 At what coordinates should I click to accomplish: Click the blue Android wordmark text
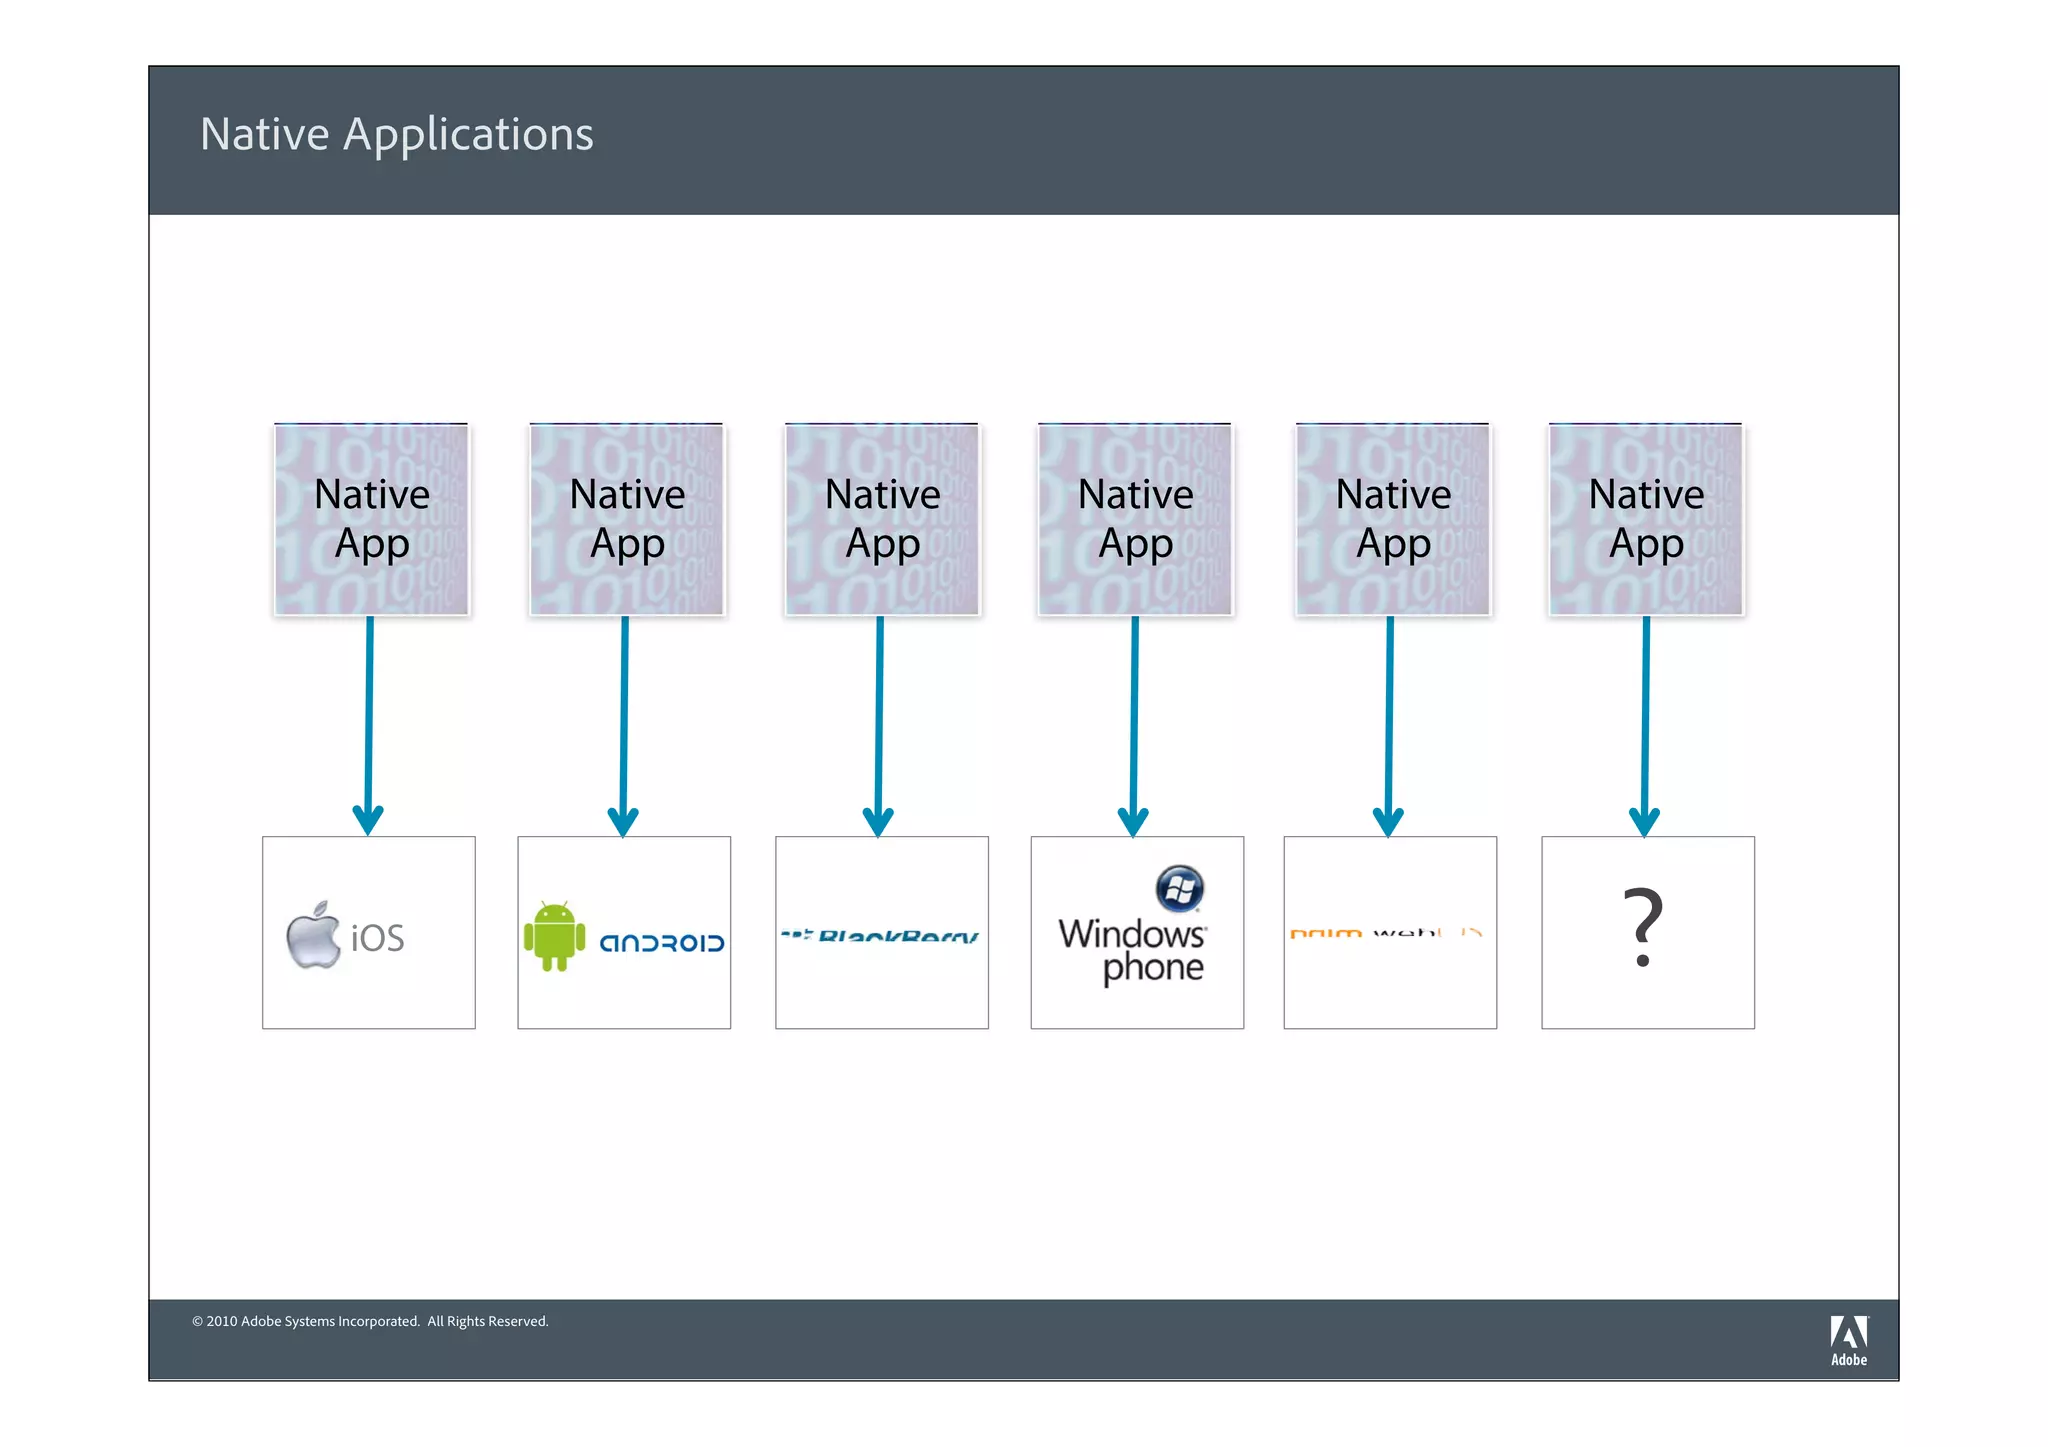tap(661, 943)
